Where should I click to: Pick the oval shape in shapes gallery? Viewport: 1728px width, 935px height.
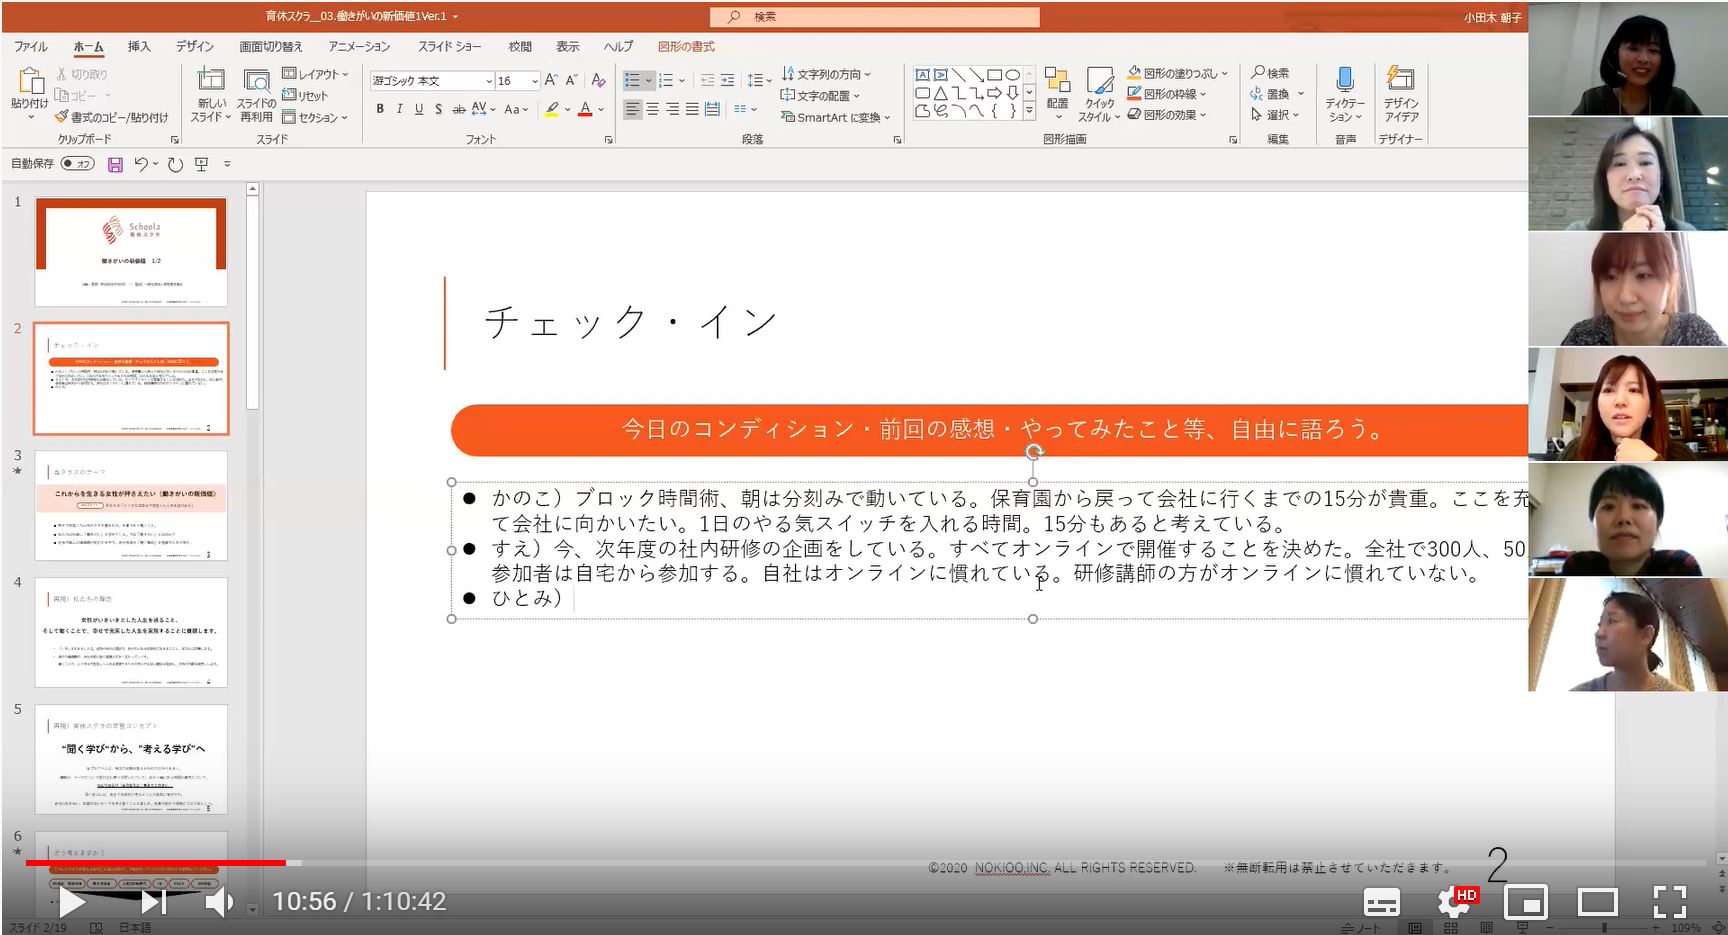[1013, 75]
